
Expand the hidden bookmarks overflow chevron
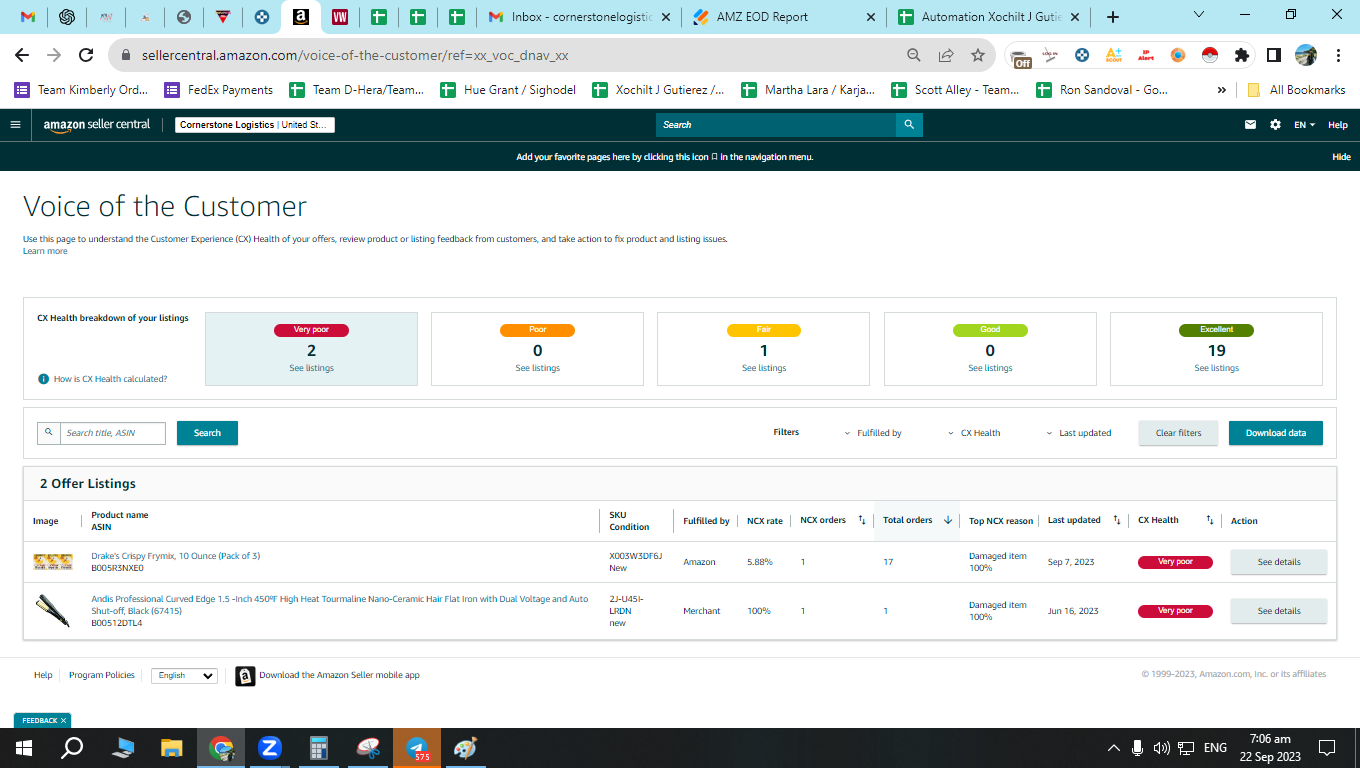coord(1221,90)
